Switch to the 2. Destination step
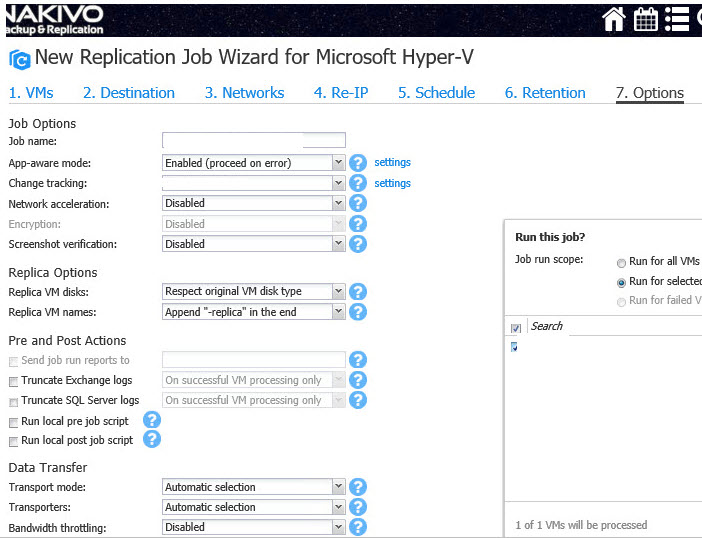Image resolution: width=702 pixels, height=538 pixels. point(128,93)
